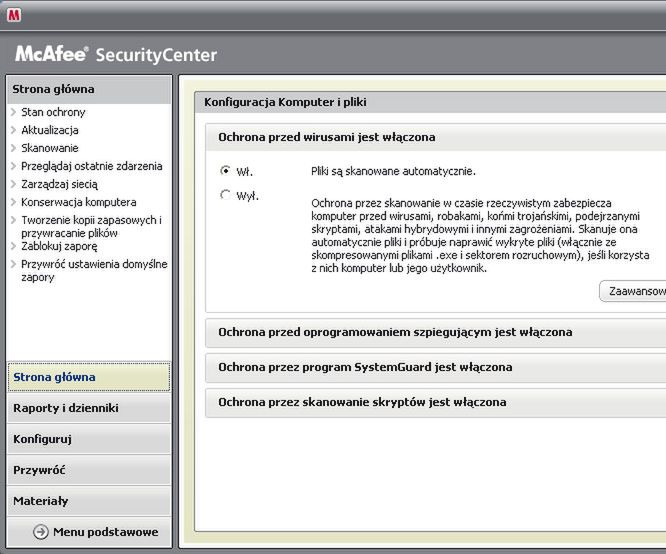
Task: Collapse Ochrona przed wirusami section header
Action: coord(326,137)
